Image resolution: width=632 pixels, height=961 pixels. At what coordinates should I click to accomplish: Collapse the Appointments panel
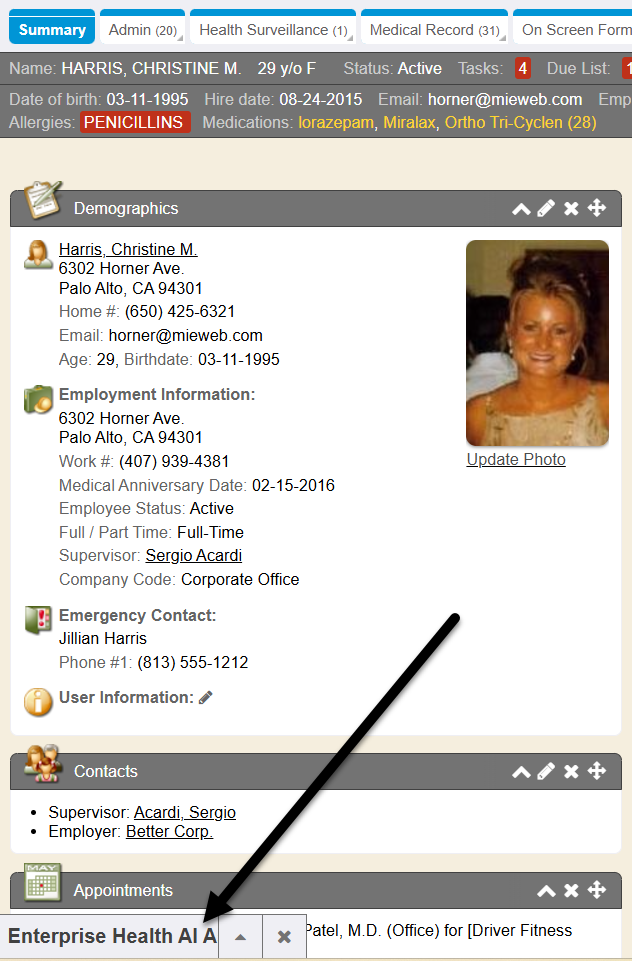pos(546,891)
